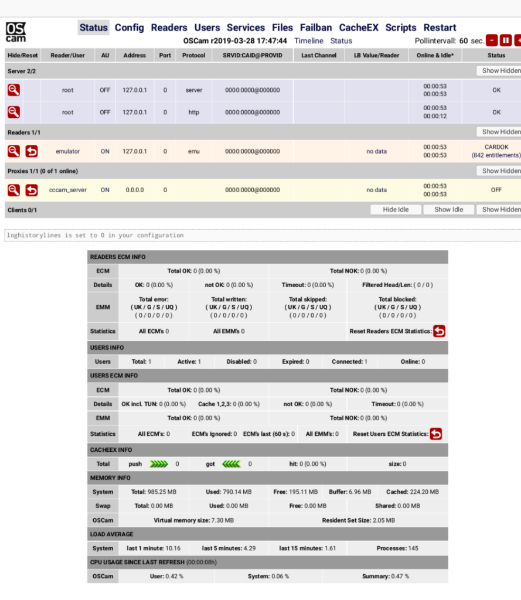Open the 842 entitlements link
Image resolution: width=521 pixels, height=600 pixels.
coord(496,155)
